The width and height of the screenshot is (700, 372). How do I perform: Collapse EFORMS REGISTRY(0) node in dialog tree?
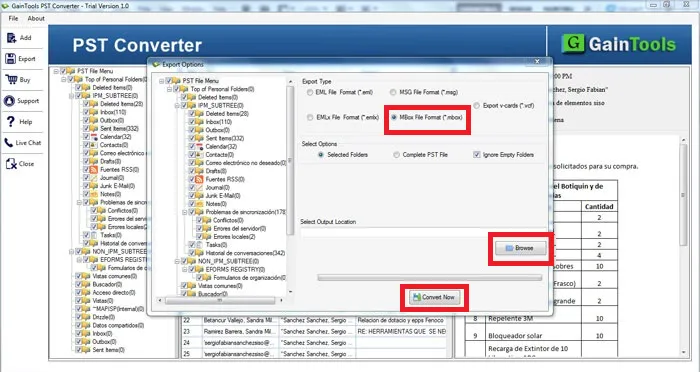pyautogui.click(x=184, y=270)
